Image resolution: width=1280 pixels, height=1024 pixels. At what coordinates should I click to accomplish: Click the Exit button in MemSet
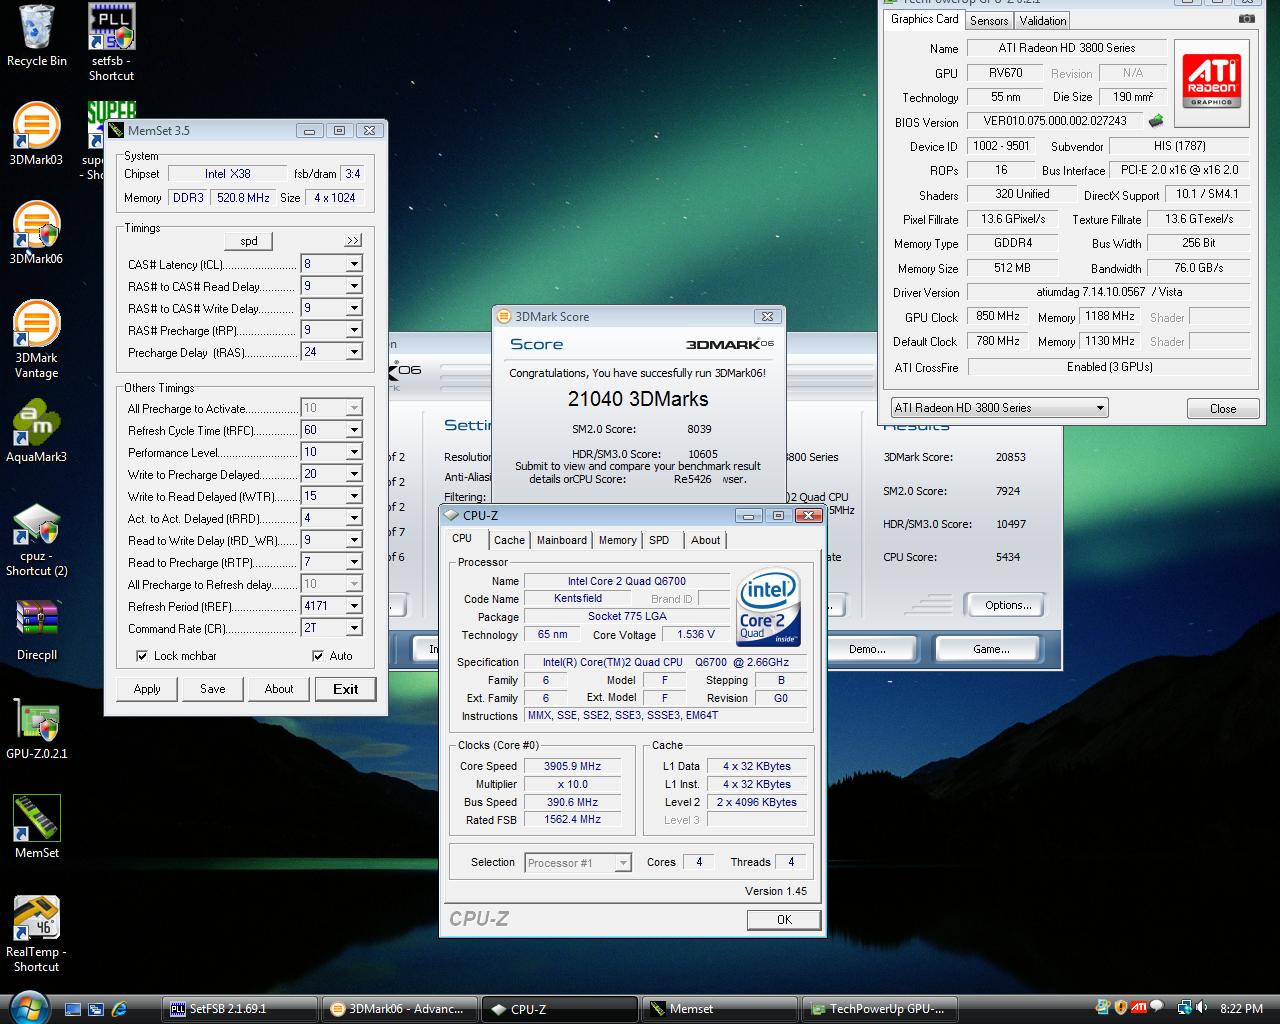coord(346,689)
